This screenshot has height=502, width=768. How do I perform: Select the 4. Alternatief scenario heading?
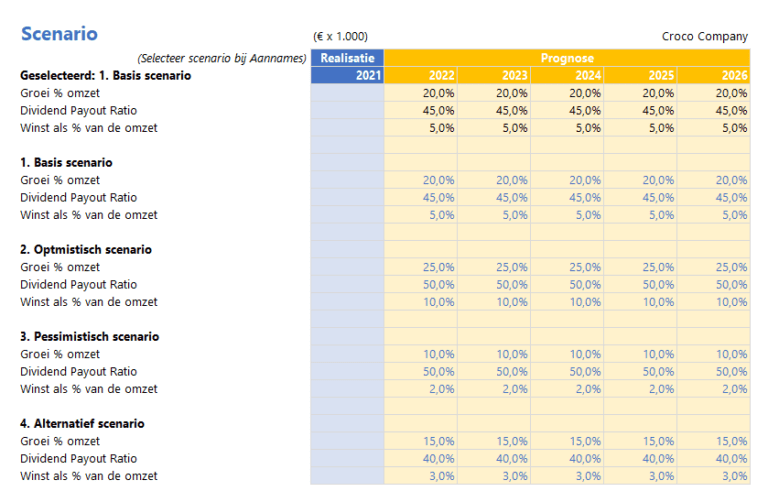pos(84,423)
